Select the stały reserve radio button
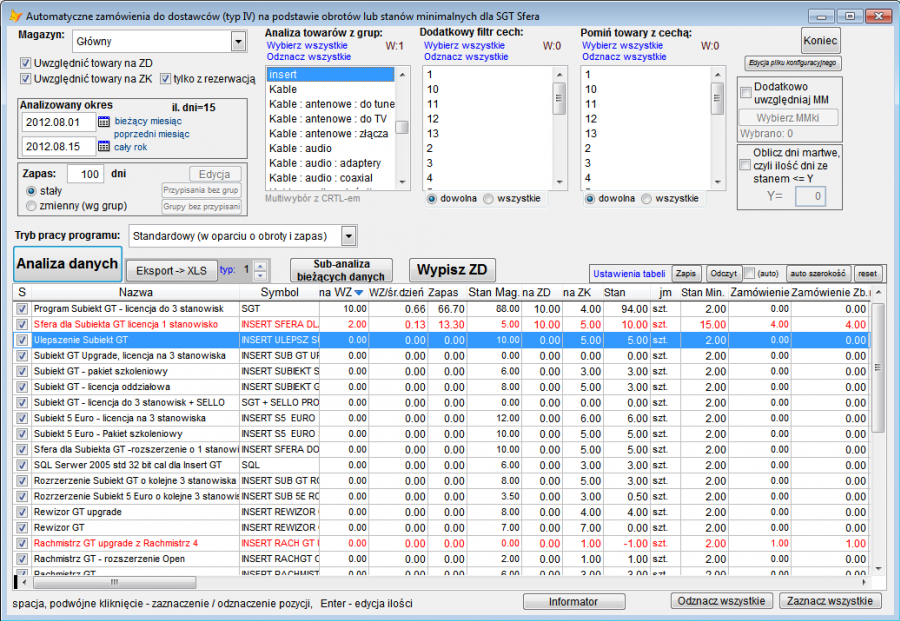Screen dimensions: 900x621 tap(31, 191)
